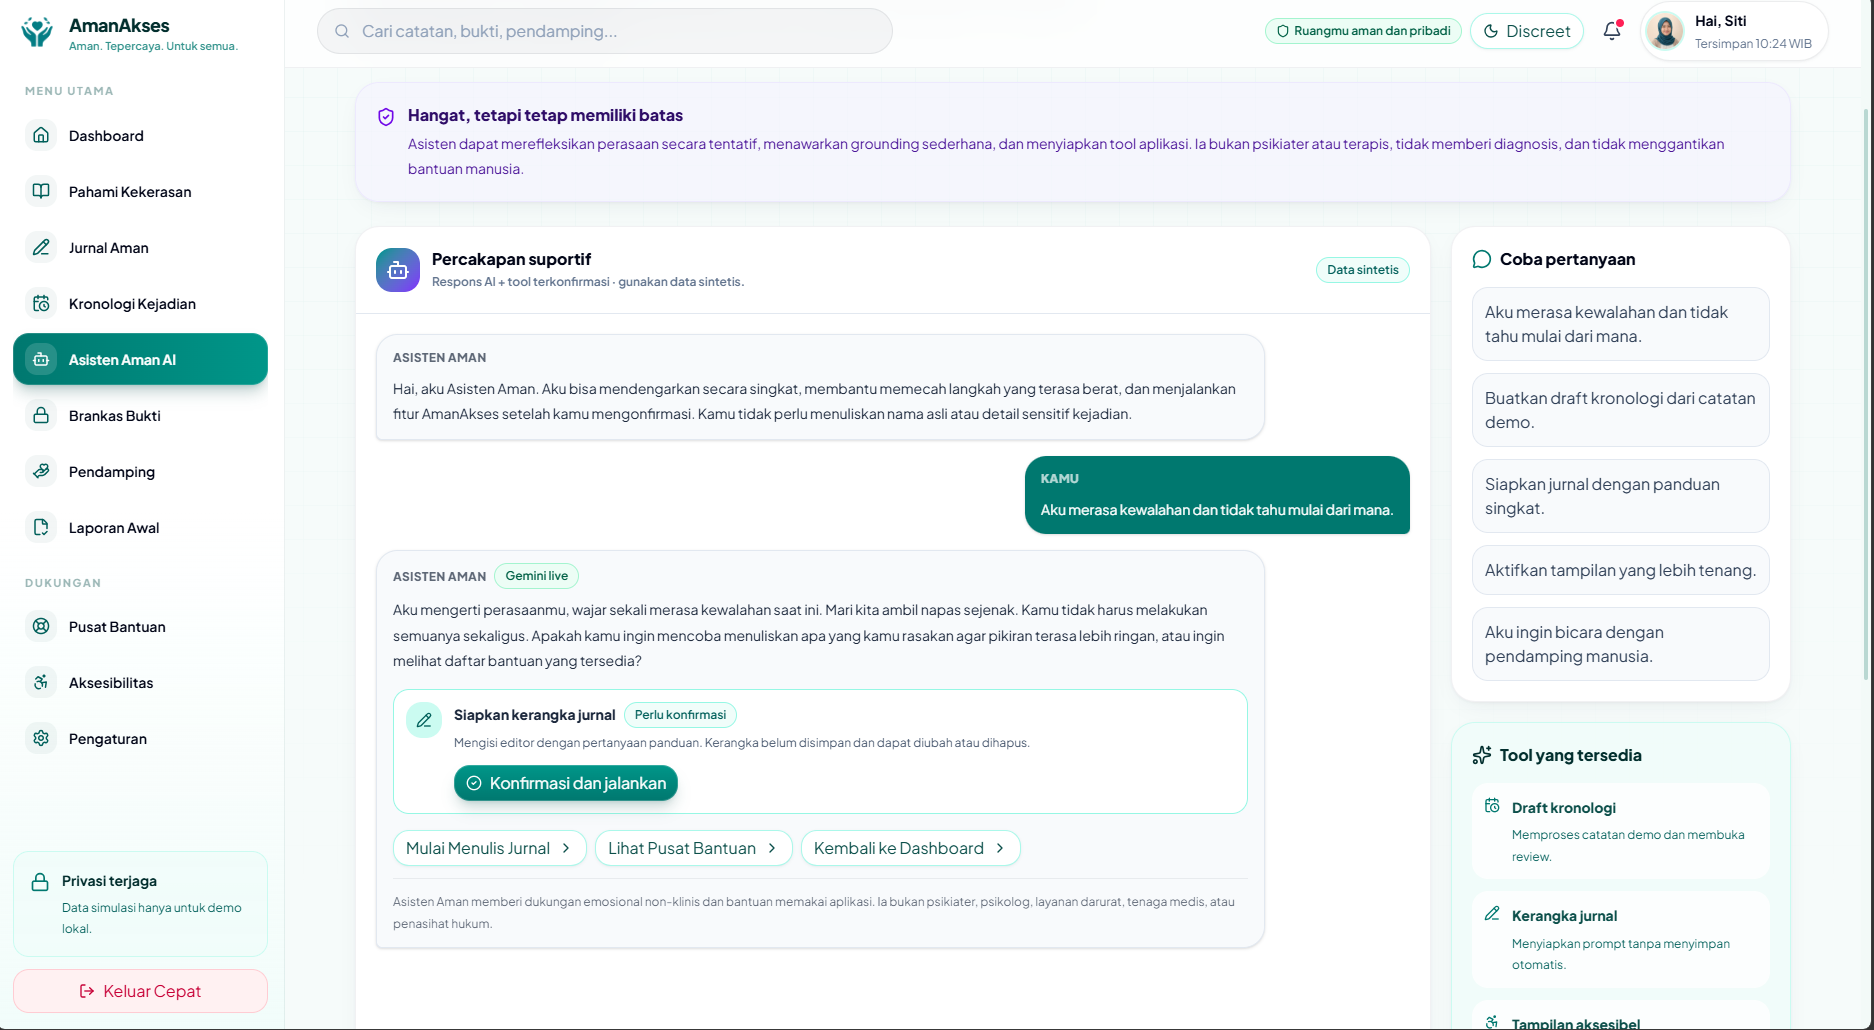Open Laporan Awal from menu
Screen dimensions: 1874x1030
tap(140, 527)
